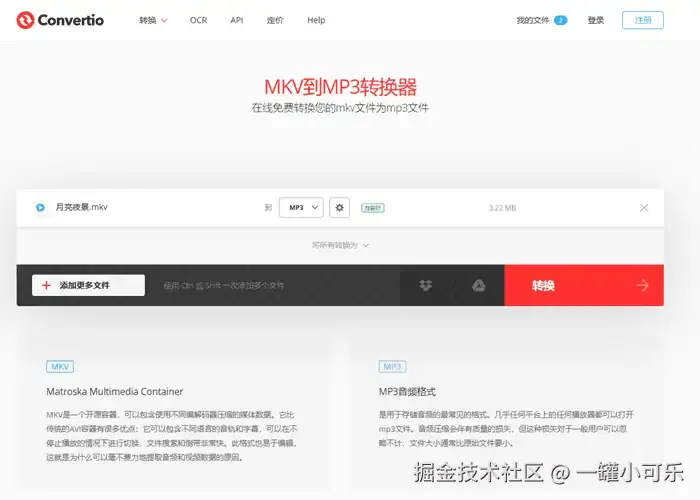Click the red 转换 convert button
The width and height of the screenshot is (700, 500).
584,285
